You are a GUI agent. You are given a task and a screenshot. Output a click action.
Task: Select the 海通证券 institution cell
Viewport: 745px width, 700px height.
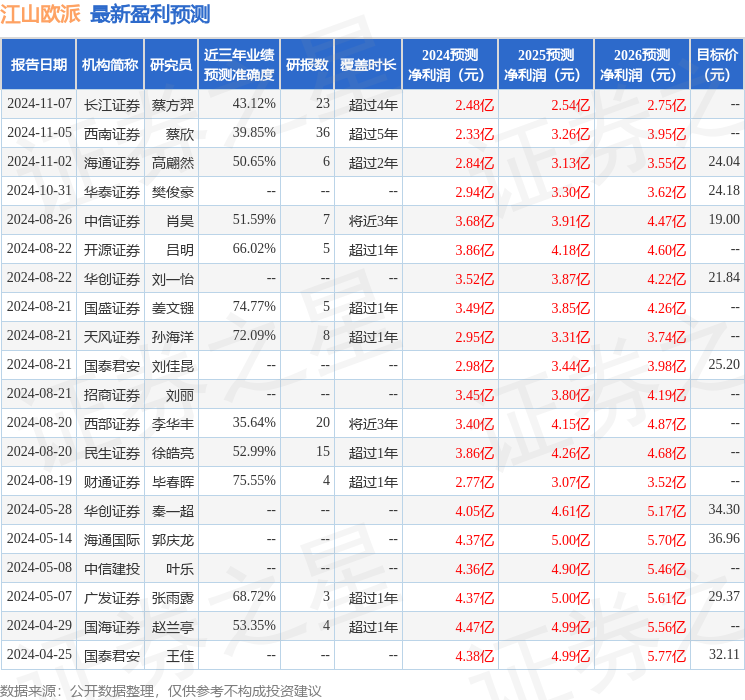point(112,163)
